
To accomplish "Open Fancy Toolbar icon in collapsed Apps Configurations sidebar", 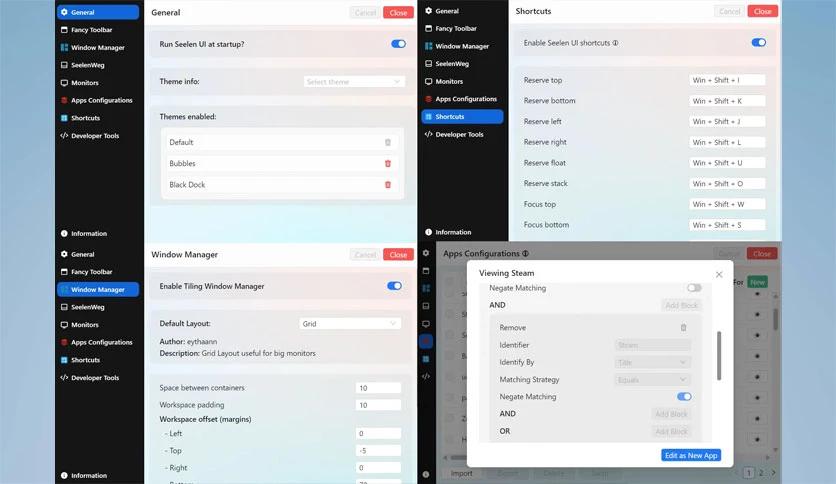I will click(x=426, y=271).
